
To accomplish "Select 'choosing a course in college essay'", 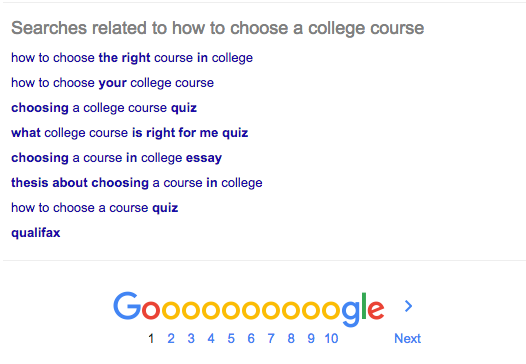I will point(116,158).
